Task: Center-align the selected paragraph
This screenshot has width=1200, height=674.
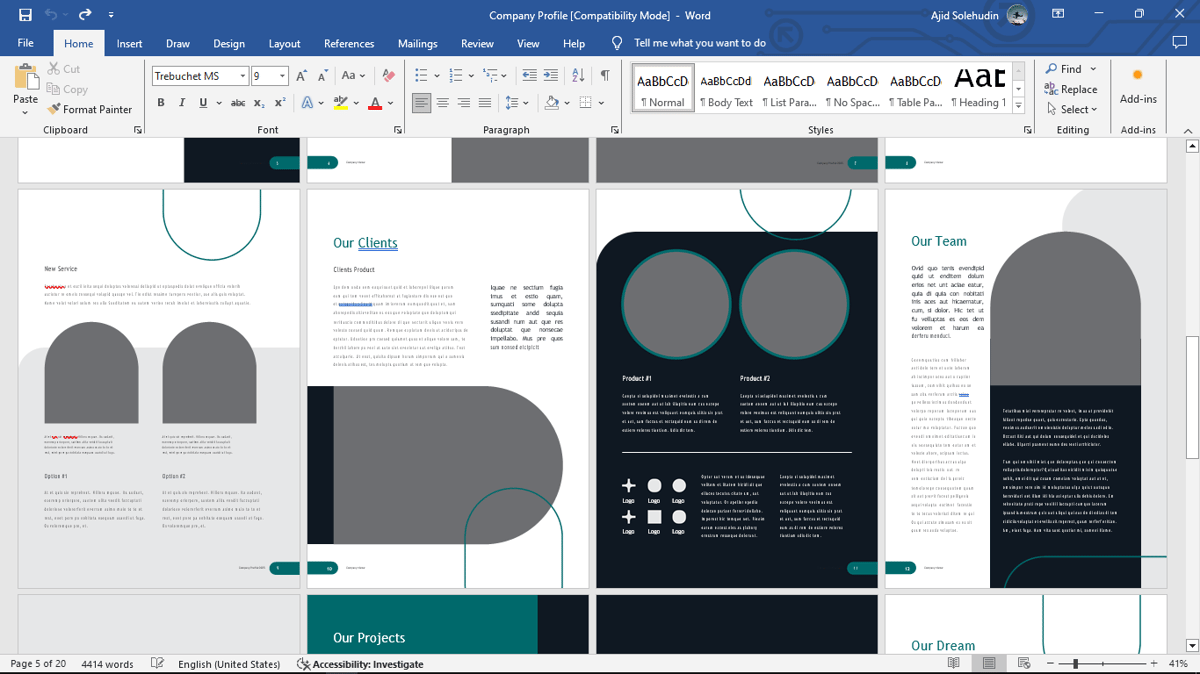Action: 443,103
